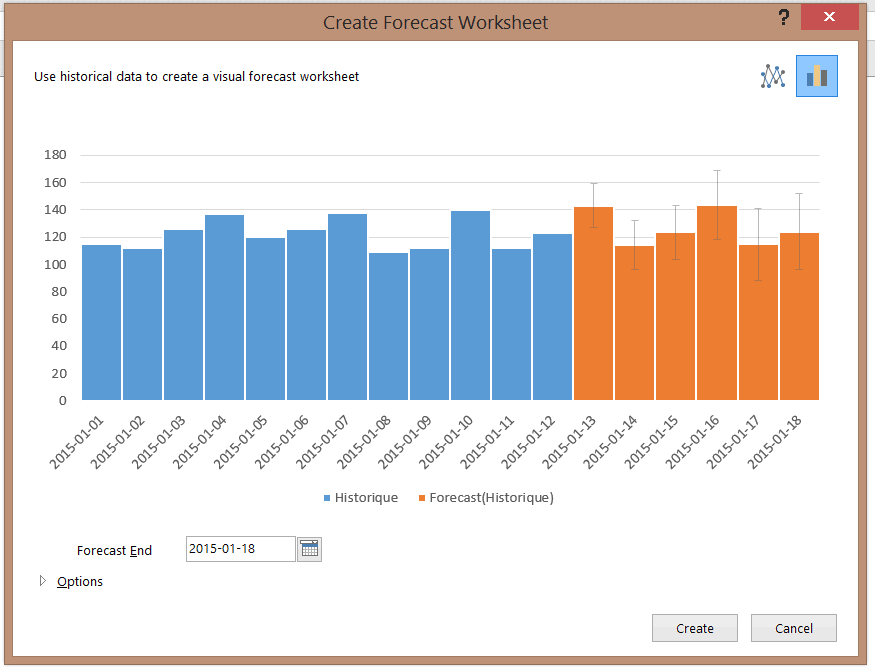Select the blue bar for 2015-01-10
This screenshot has width=875, height=669.
[470, 305]
